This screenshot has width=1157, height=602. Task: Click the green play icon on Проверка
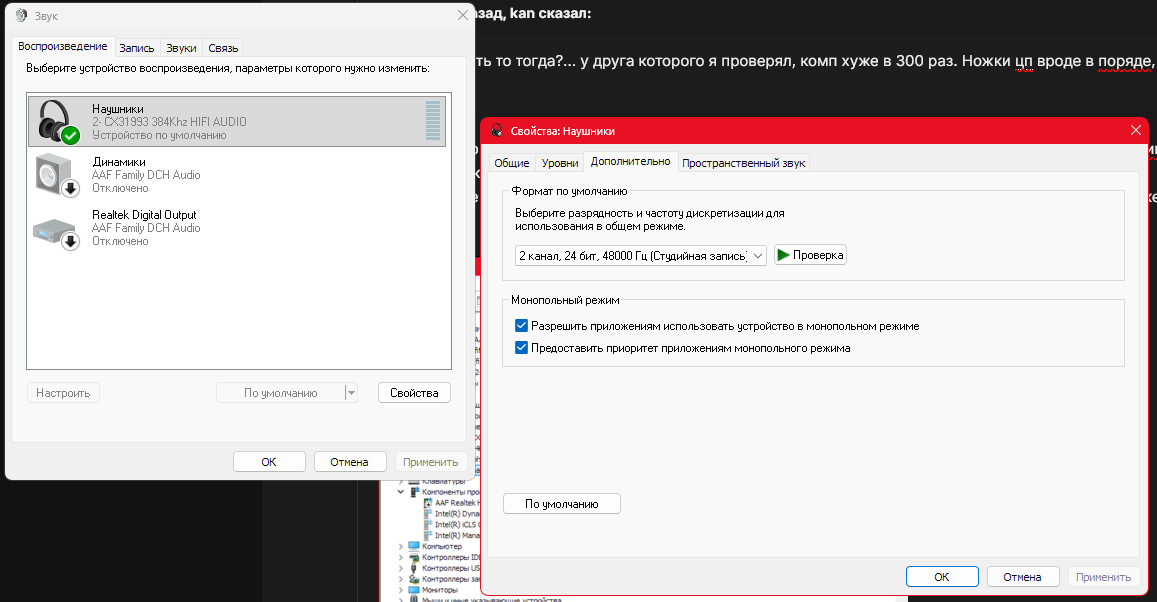[x=784, y=255]
